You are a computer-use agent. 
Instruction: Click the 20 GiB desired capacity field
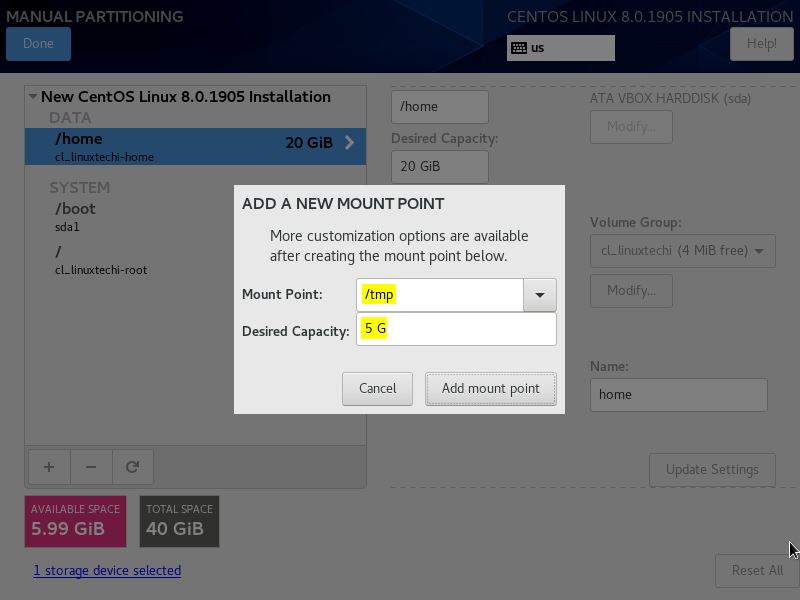click(x=440, y=166)
